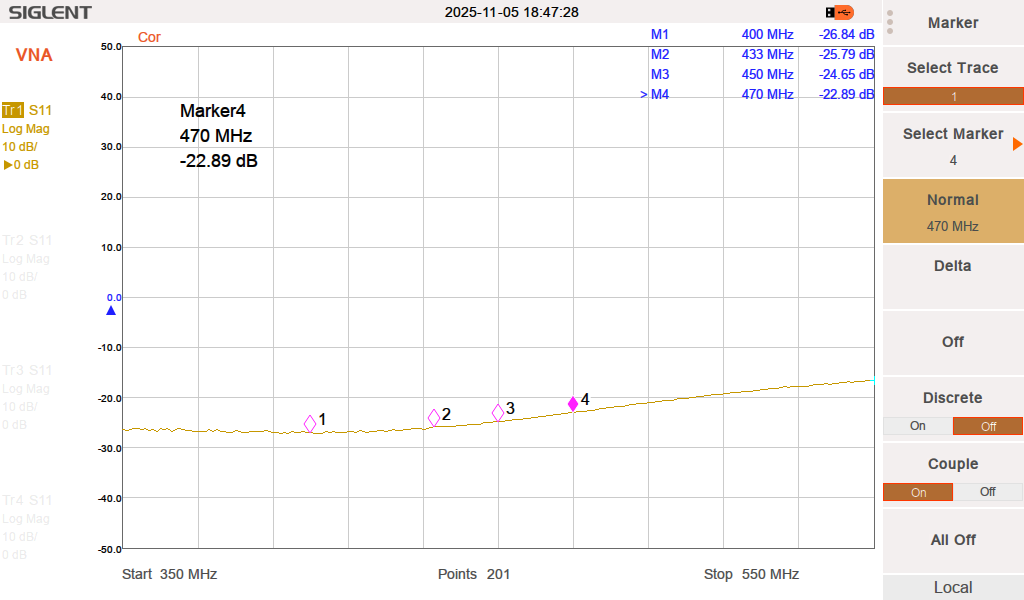
Task: Select the Tr1 S11 trace label
Action: pos(27,110)
